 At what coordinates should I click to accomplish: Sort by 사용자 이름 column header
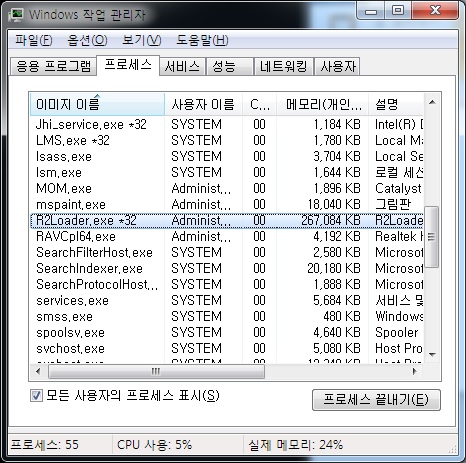click(203, 104)
